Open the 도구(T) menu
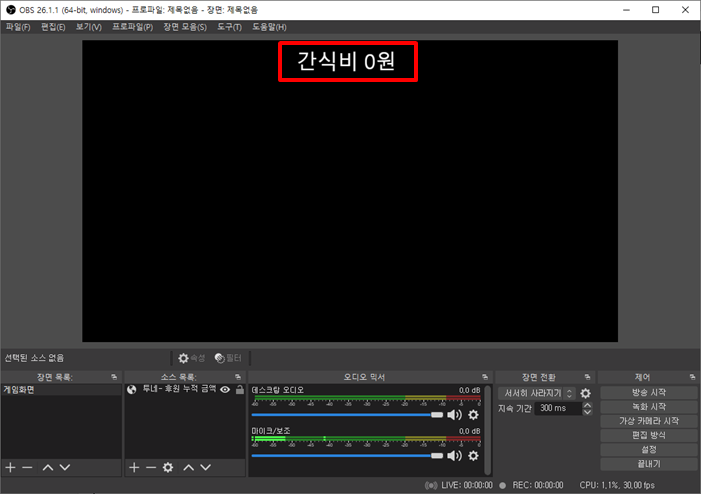The height and width of the screenshot is (494, 701). coord(229,27)
